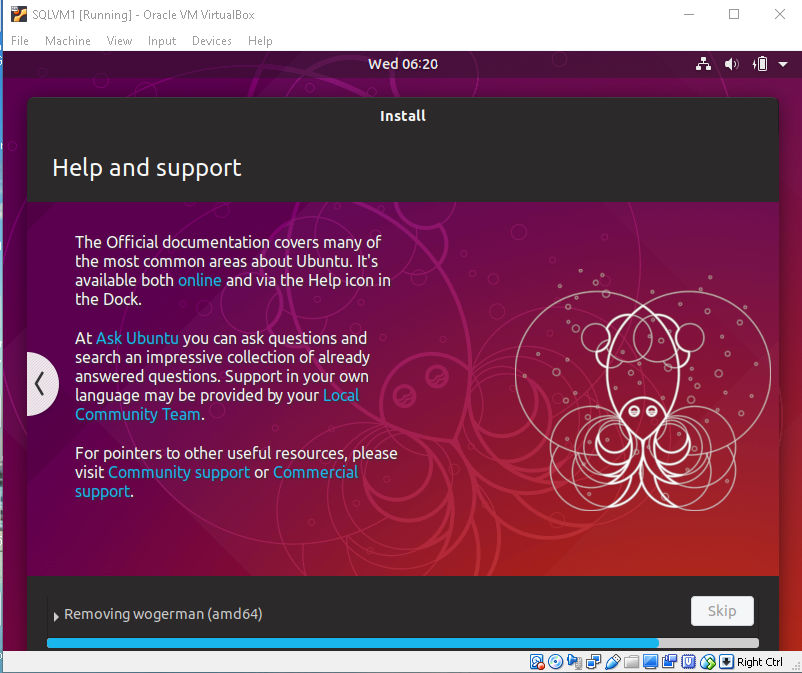Click the shared folders status icon
The height and width of the screenshot is (673, 802).
pyautogui.click(x=631, y=662)
